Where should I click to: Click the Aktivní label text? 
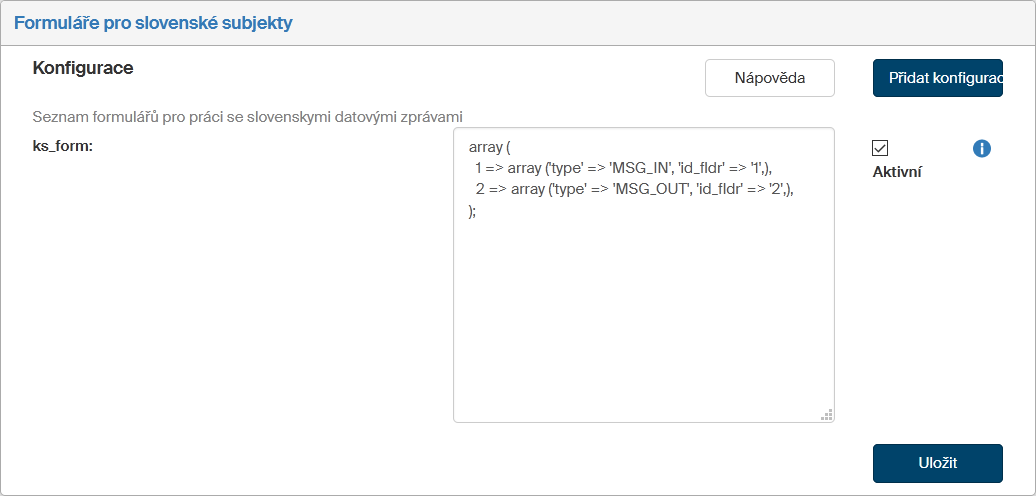click(897, 171)
